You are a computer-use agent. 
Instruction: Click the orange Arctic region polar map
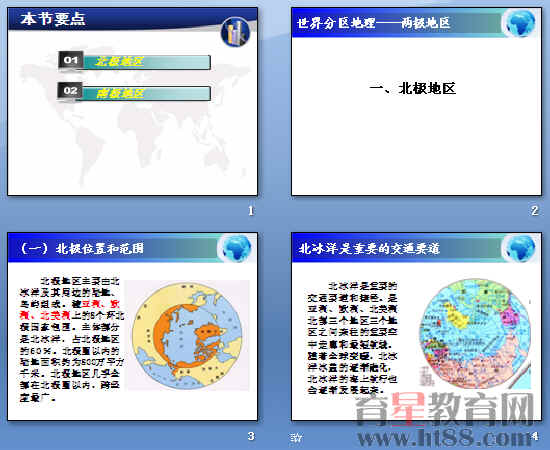pyautogui.click(x=187, y=335)
